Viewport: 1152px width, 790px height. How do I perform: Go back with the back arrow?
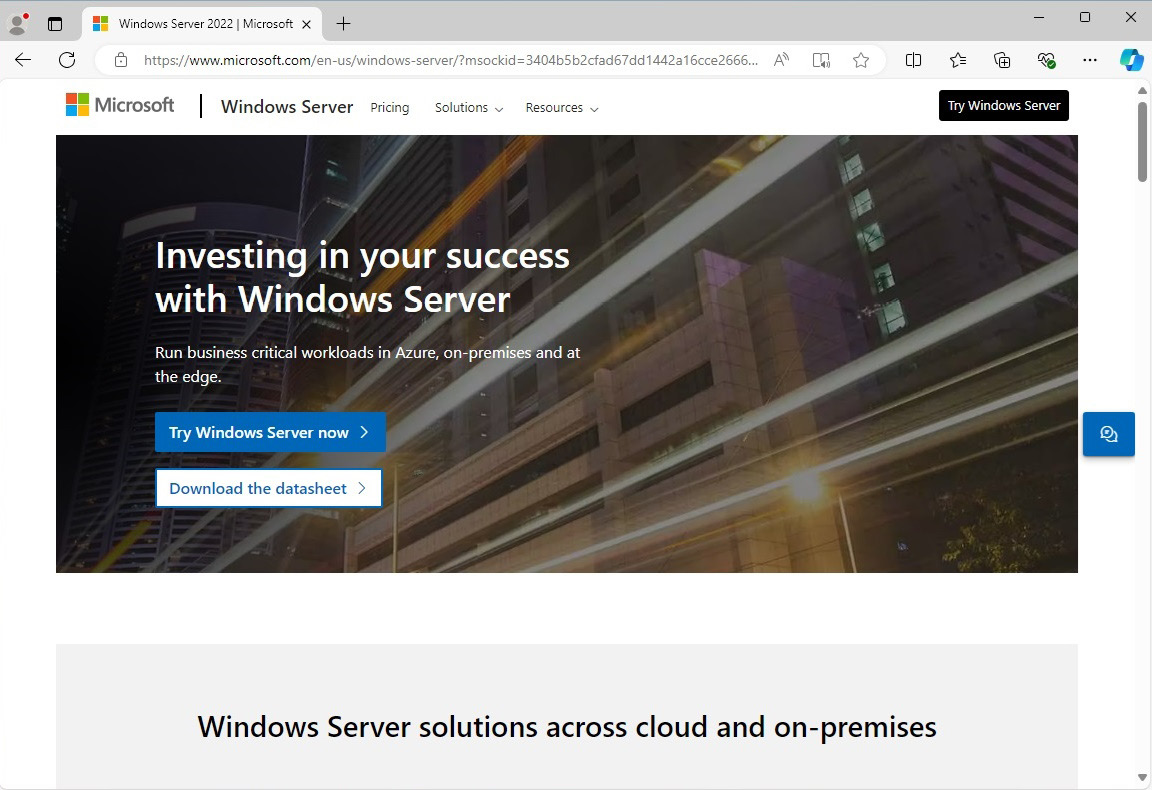tap(24, 60)
